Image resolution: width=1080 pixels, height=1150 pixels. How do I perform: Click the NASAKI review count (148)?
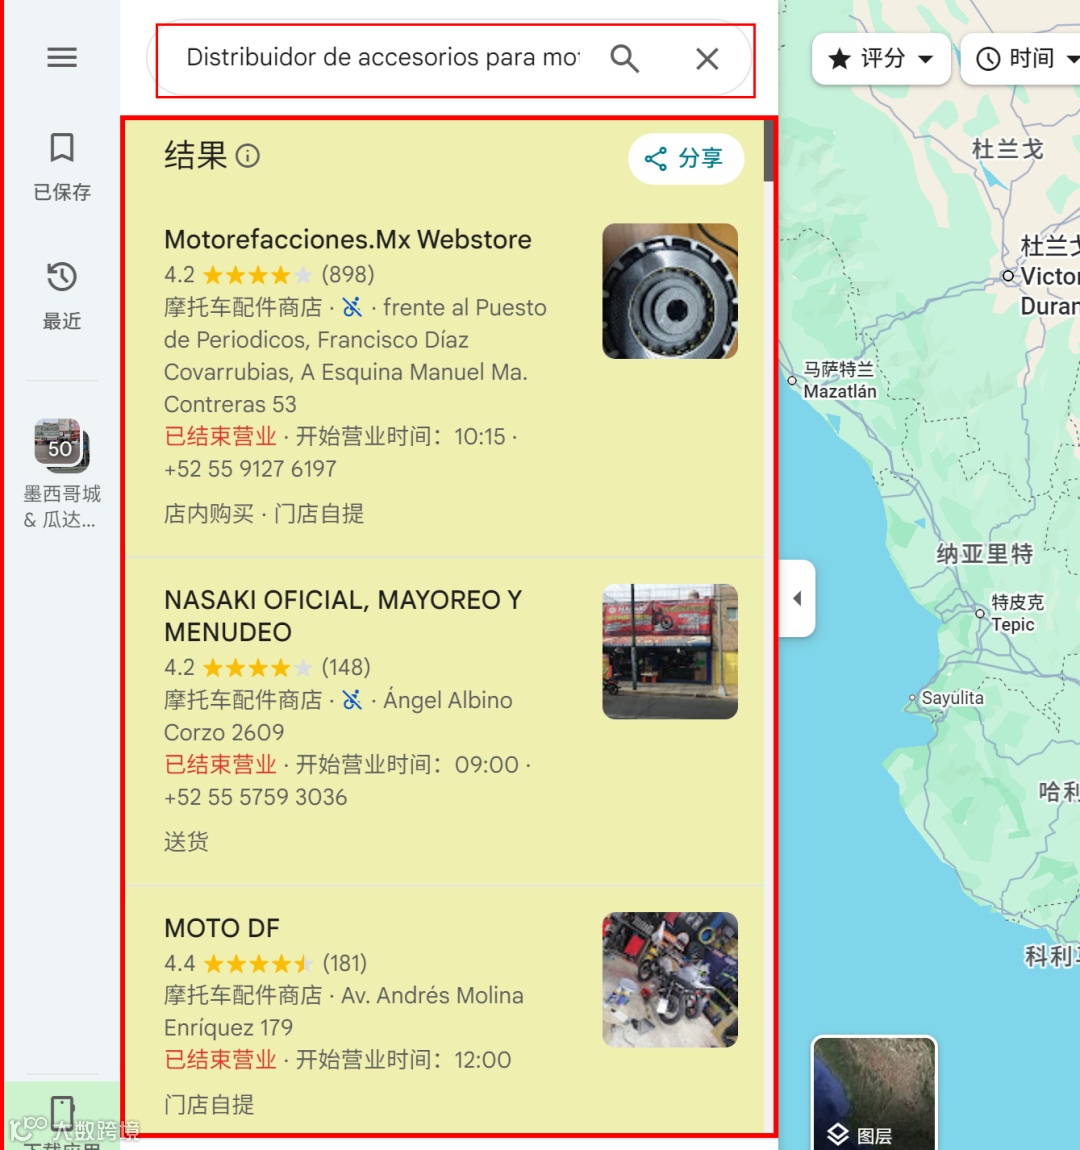click(346, 667)
